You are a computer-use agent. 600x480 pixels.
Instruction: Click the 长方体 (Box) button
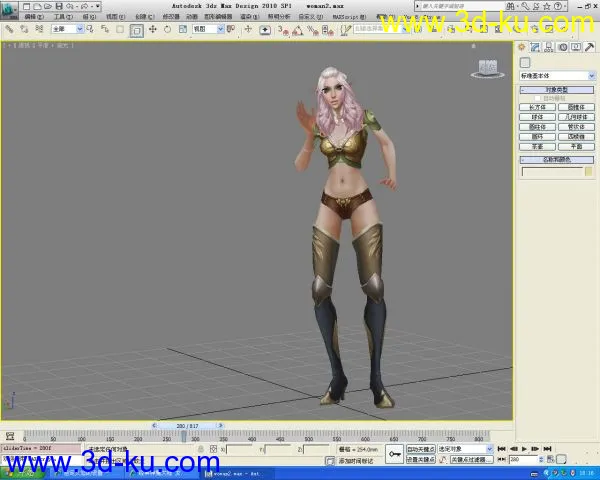tap(537, 107)
